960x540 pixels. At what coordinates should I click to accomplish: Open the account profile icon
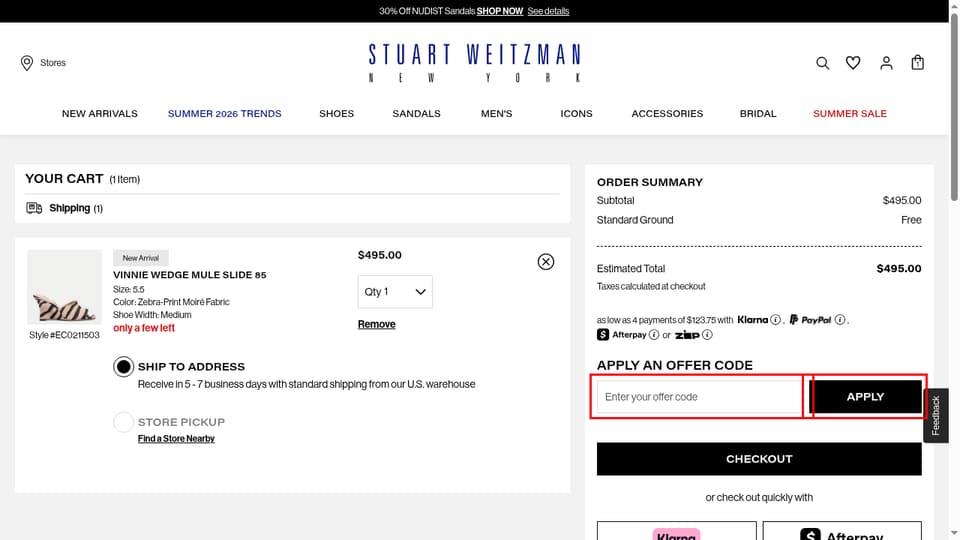886,63
